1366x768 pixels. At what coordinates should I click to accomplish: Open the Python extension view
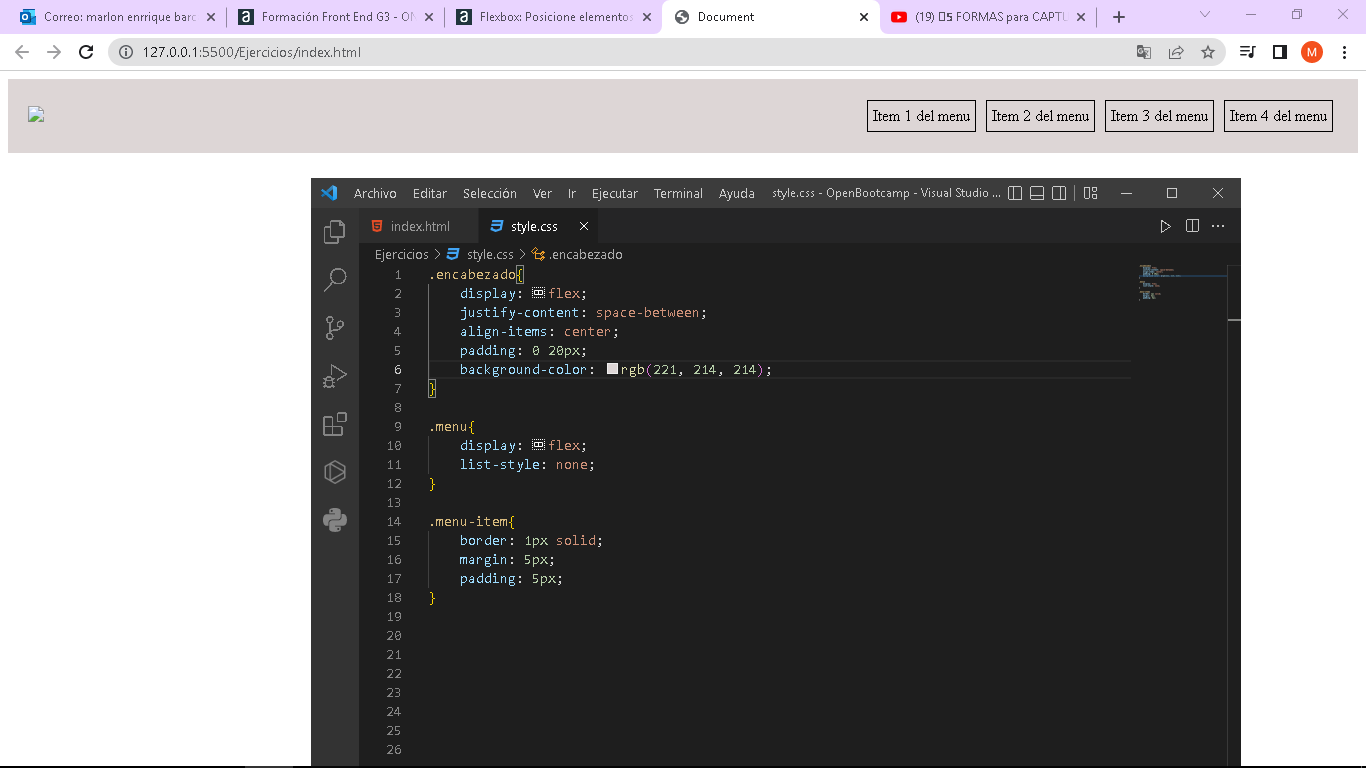point(335,520)
